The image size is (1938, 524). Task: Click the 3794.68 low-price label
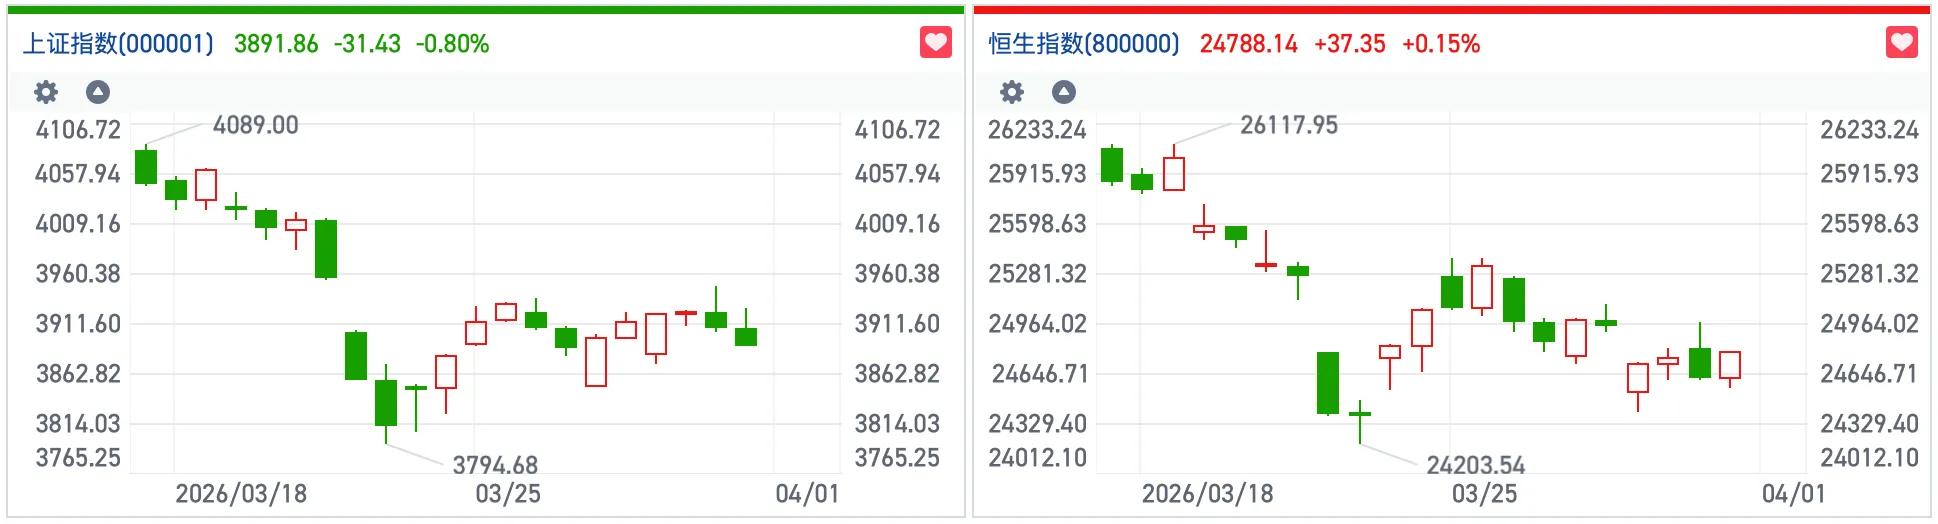495,465
